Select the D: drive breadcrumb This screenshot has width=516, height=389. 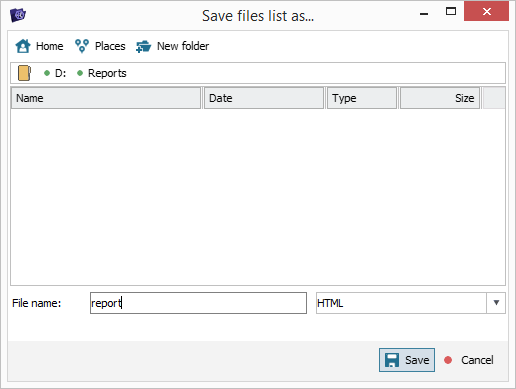[60, 73]
